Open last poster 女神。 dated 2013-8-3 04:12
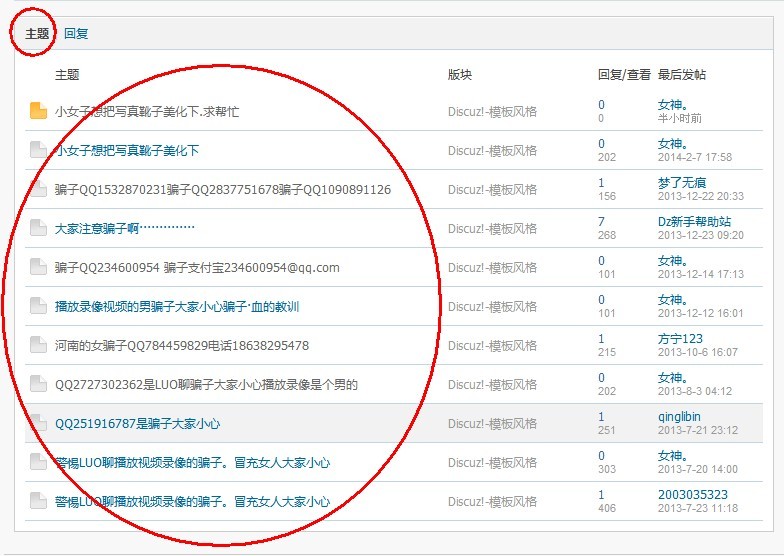The height and width of the screenshot is (556, 784). tap(672, 378)
